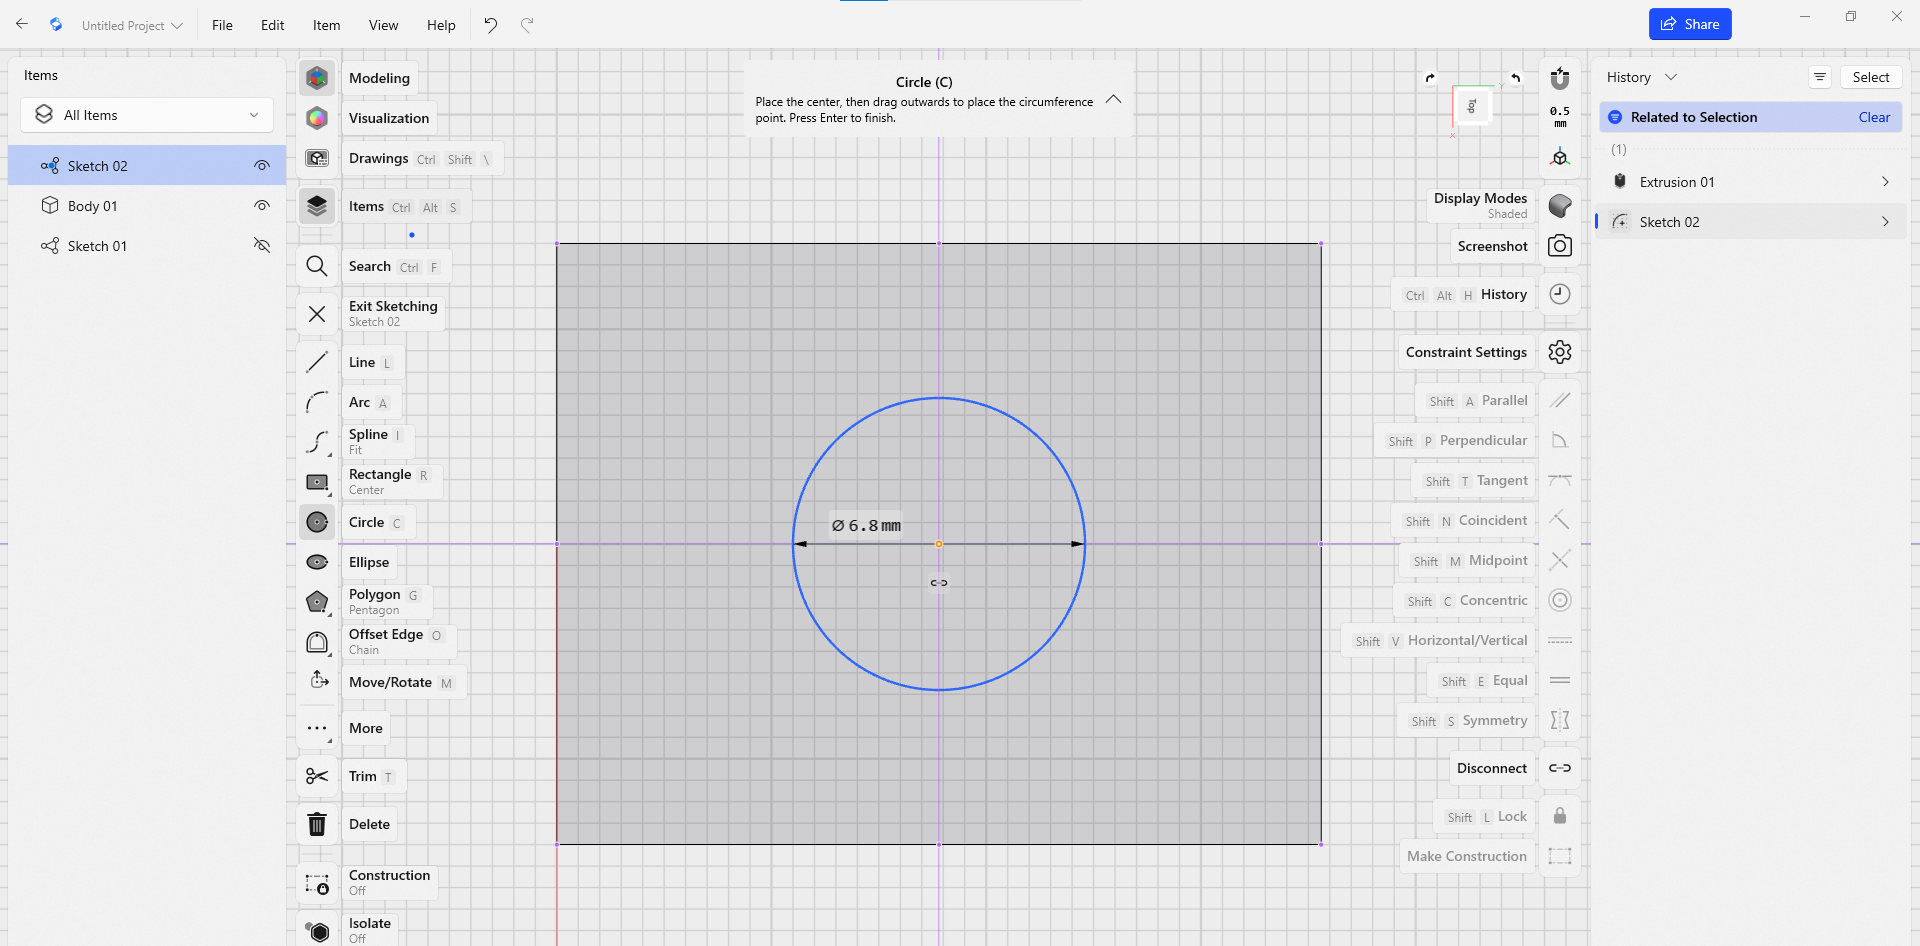Open the Visualization workspace icon
The width and height of the screenshot is (1920, 946).
[317, 118]
